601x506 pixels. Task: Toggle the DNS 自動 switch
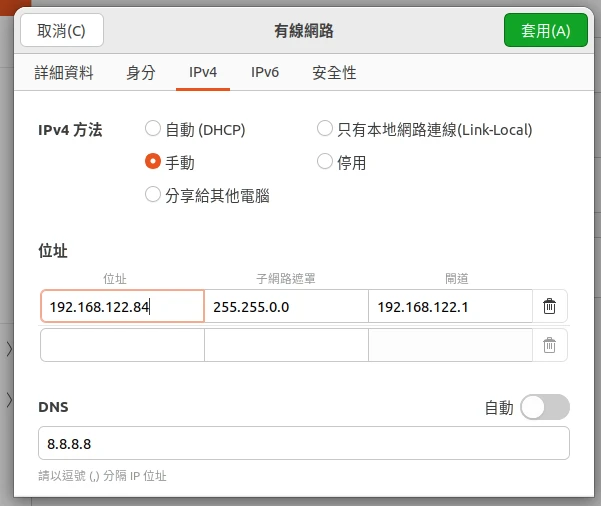click(x=545, y=407)
